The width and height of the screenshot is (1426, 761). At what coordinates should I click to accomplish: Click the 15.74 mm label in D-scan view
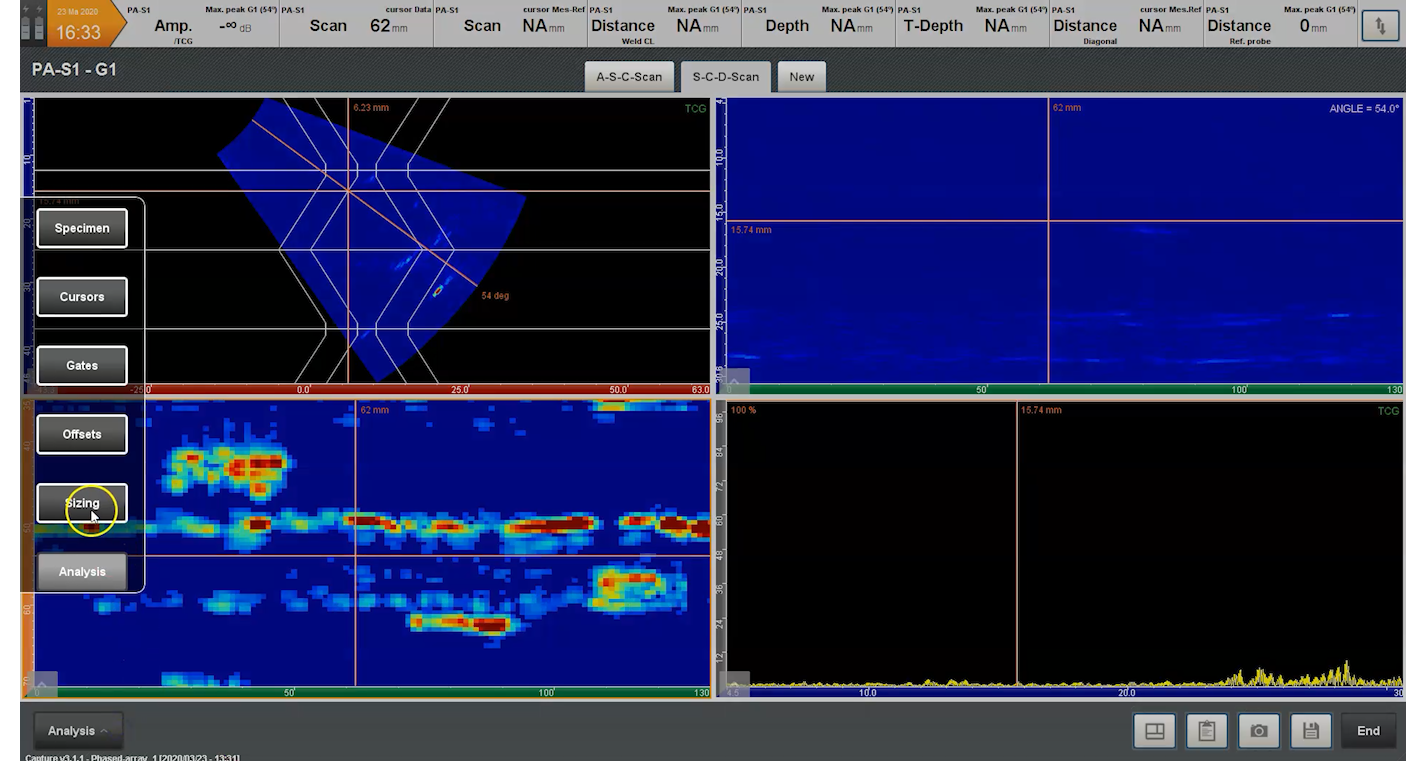tap(751, 230)
